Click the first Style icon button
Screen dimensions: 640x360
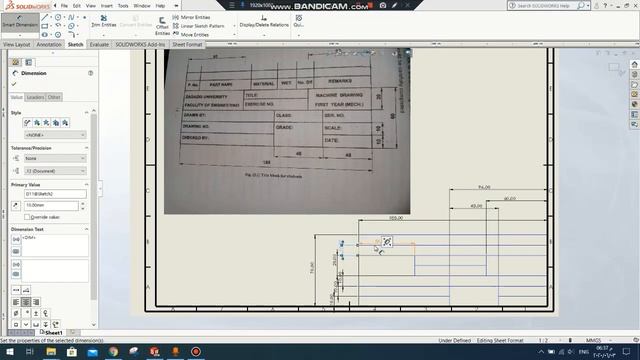coord(27,122)
